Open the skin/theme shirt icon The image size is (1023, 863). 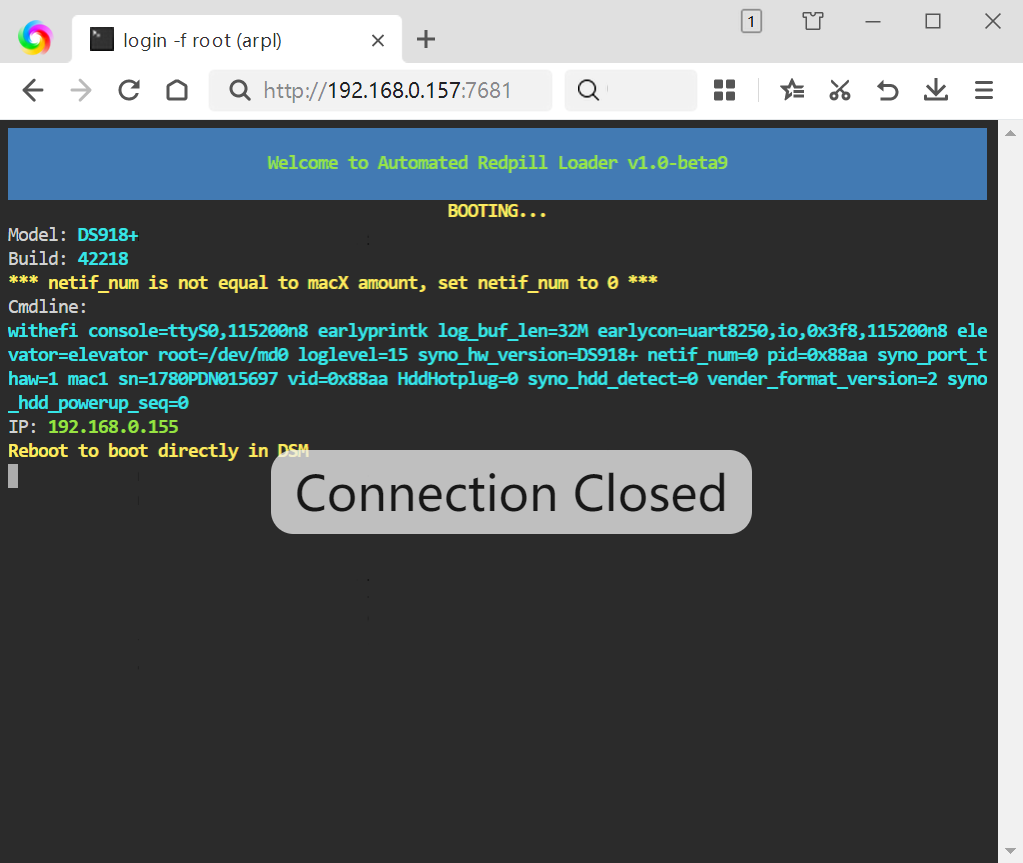click(x=813, y=22)
